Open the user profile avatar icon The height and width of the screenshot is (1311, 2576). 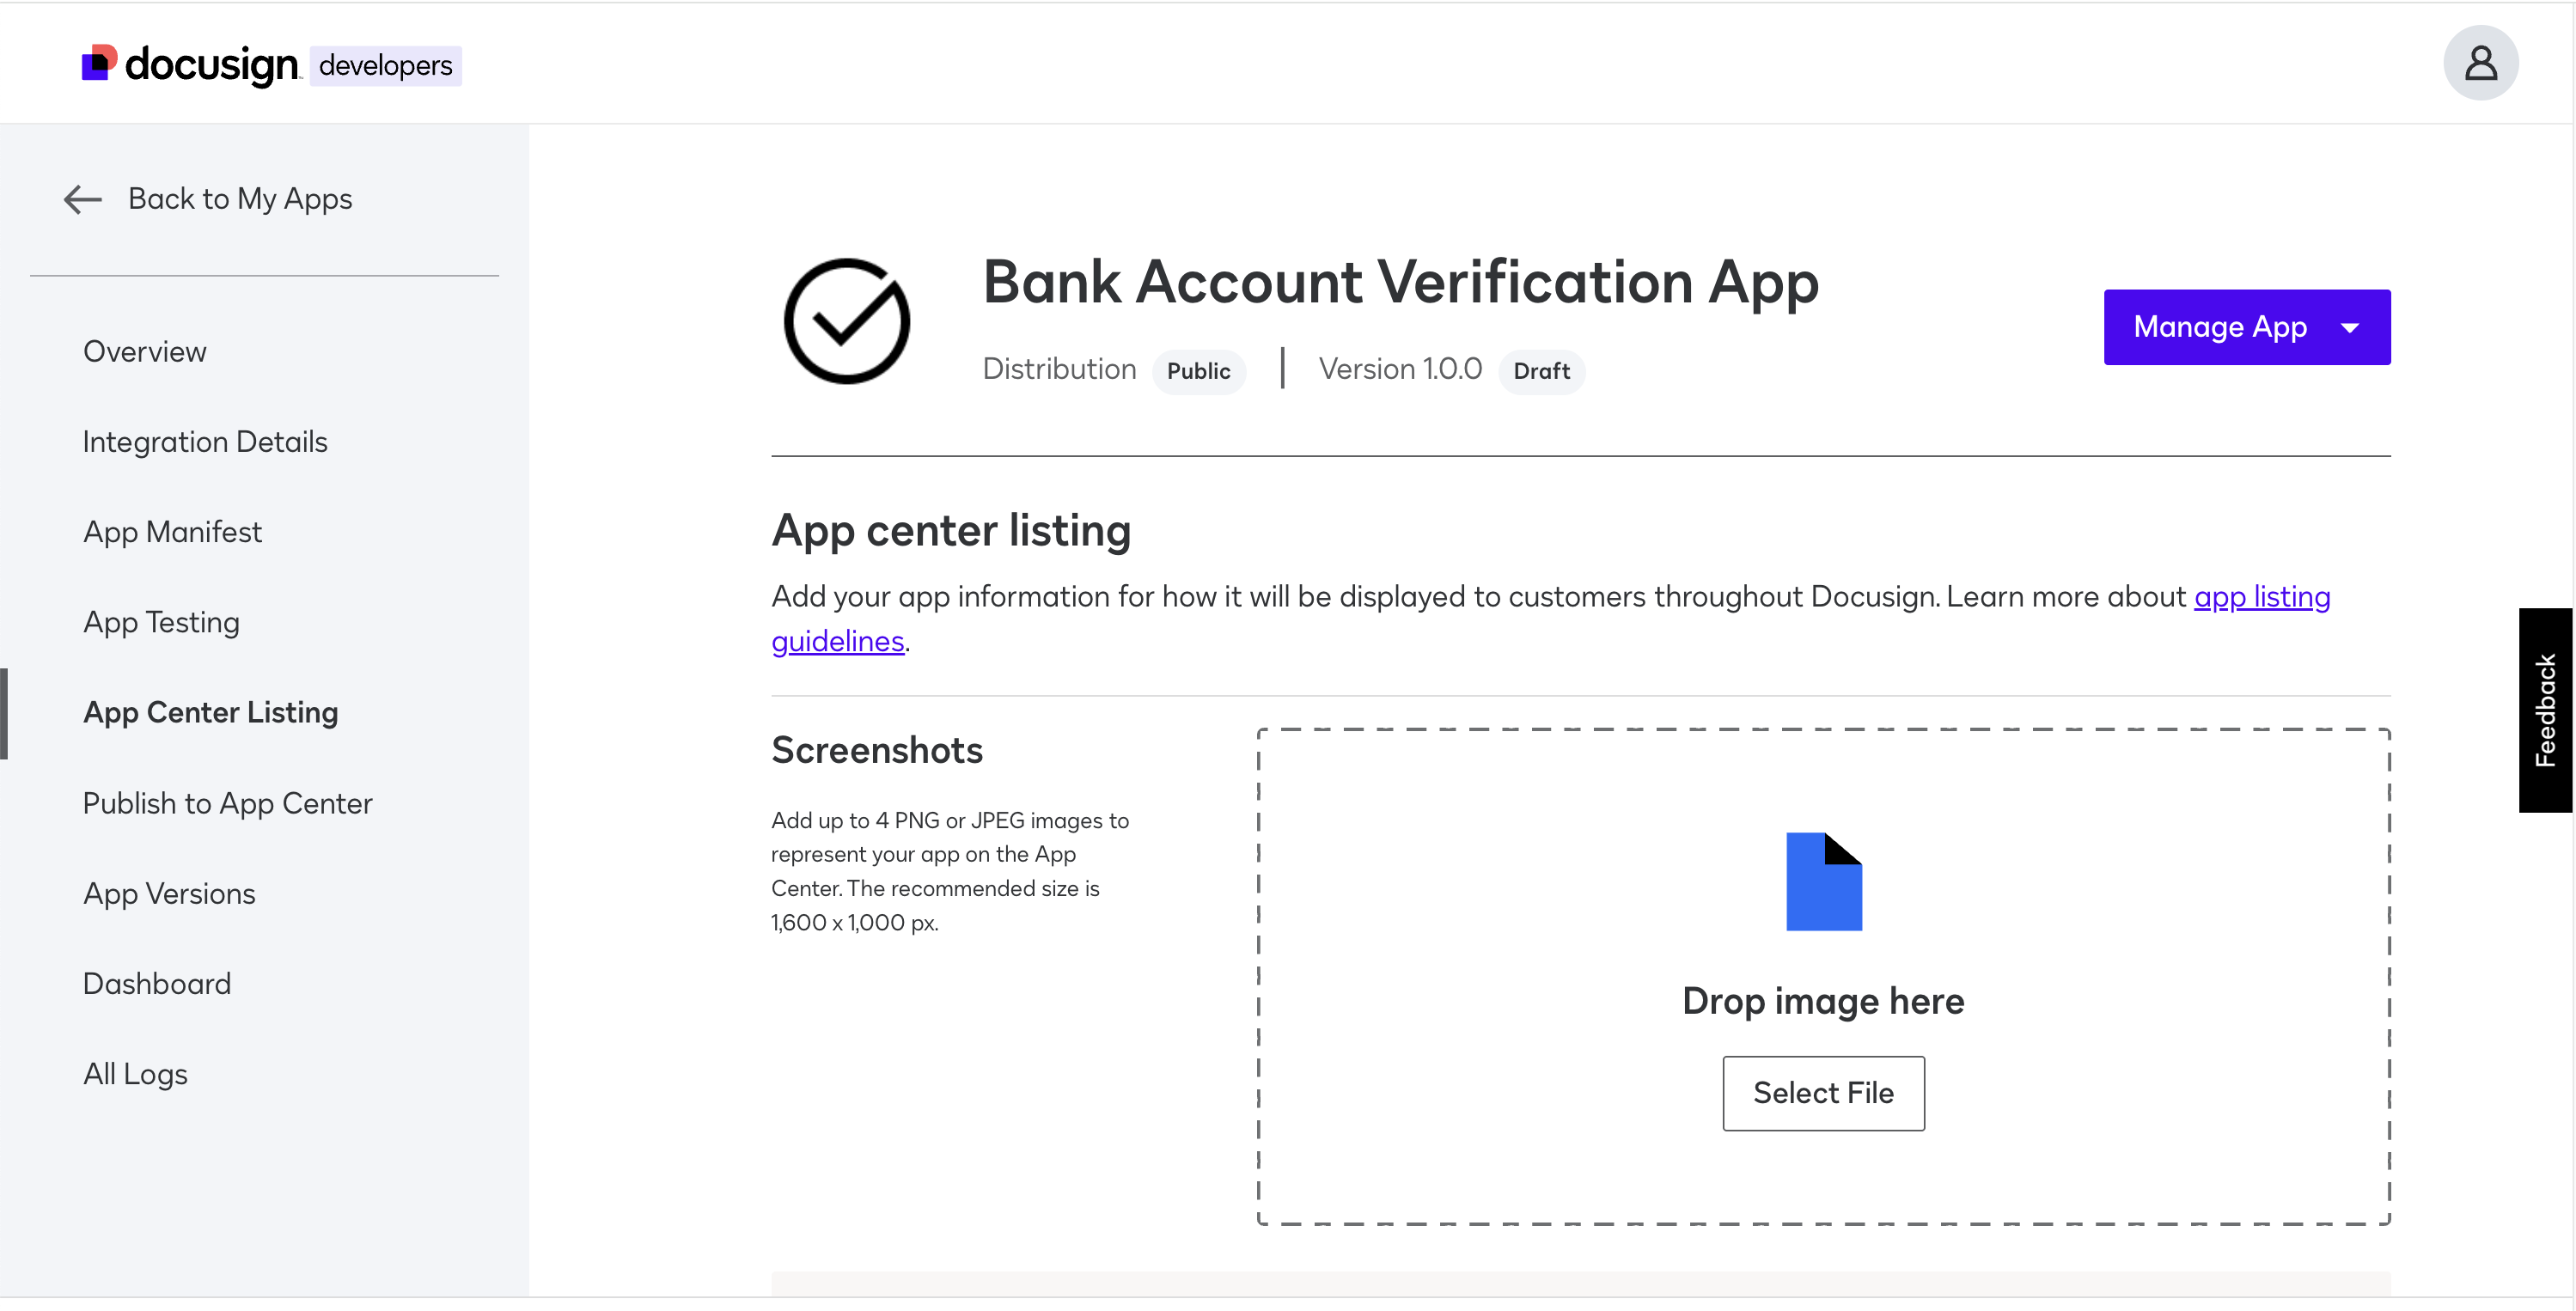pyautogui.click(x=2480, y=63)
